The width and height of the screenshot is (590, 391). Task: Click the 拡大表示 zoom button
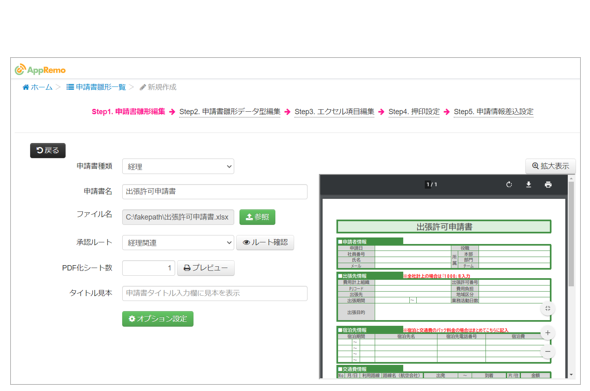point(550,166)
